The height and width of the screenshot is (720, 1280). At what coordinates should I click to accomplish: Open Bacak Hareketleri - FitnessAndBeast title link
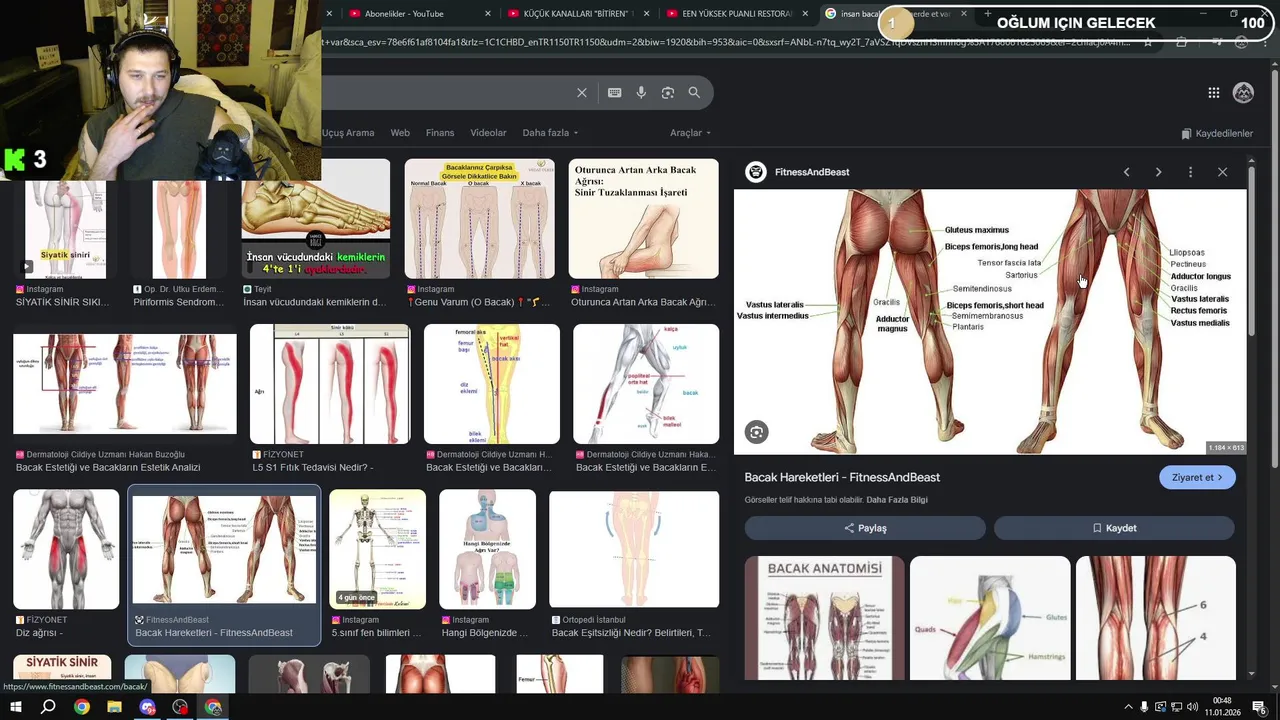click(842, 477)
